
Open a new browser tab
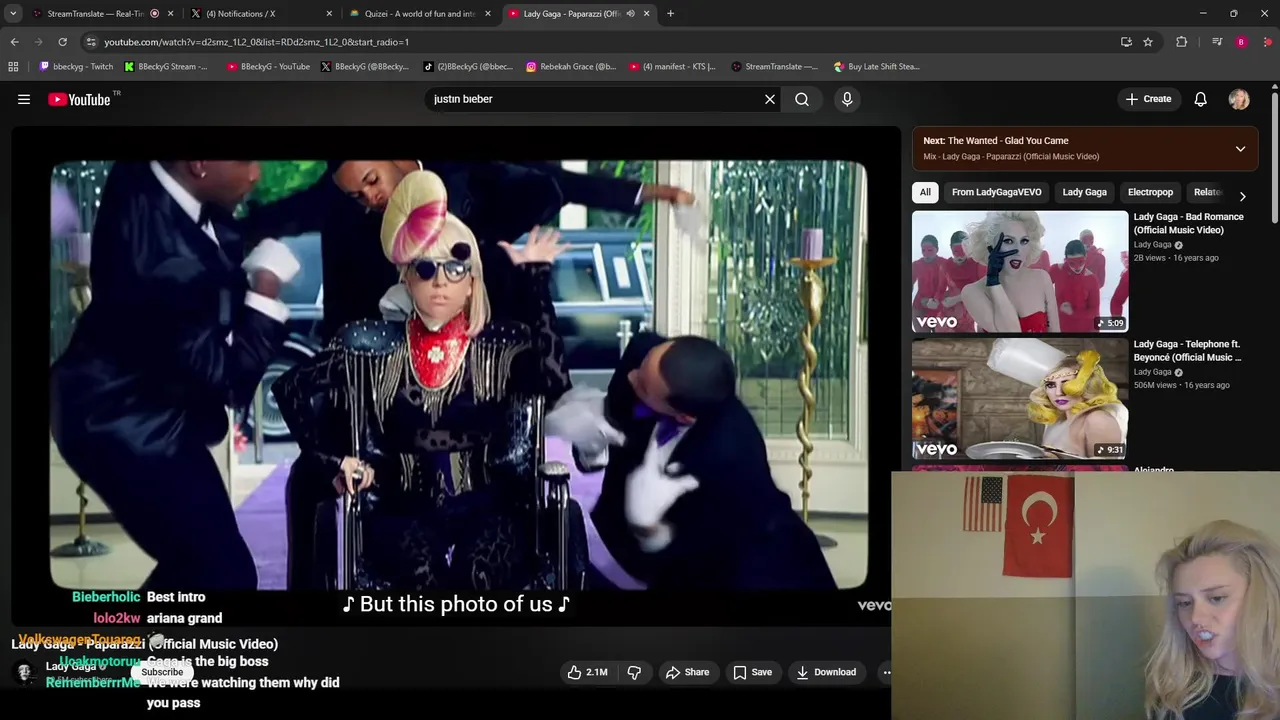[670, 14]
